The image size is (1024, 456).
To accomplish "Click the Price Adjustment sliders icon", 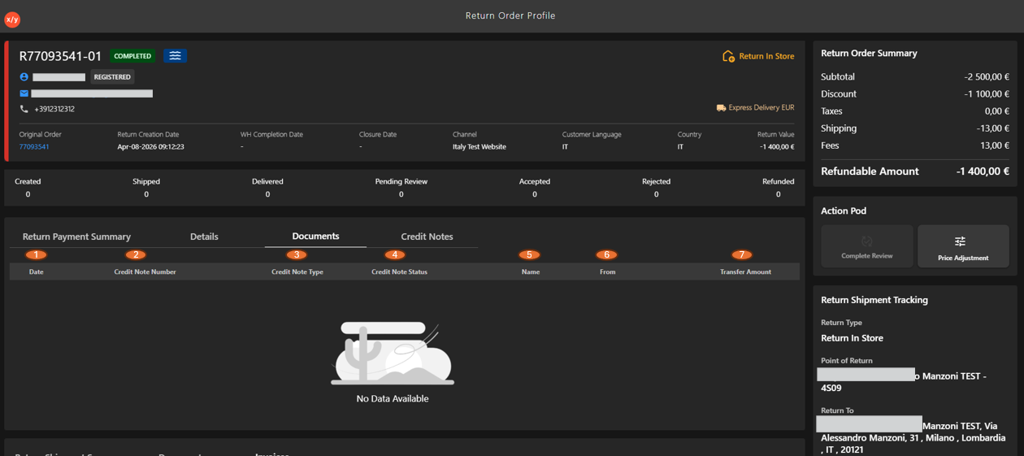I will coord(960,241).
